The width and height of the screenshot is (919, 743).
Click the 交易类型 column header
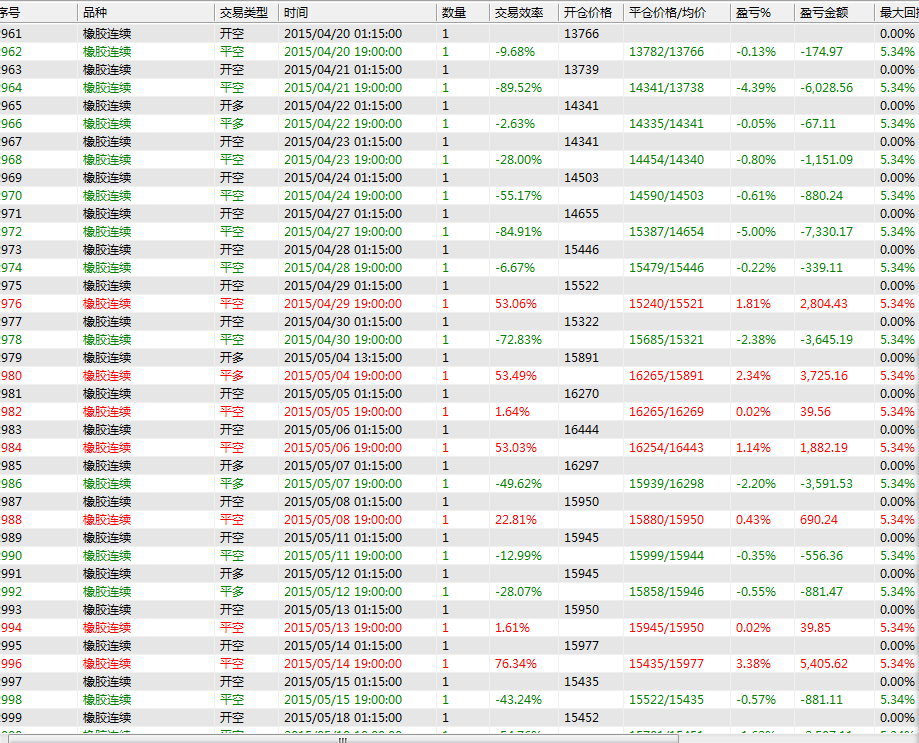[x=243, y=12]
